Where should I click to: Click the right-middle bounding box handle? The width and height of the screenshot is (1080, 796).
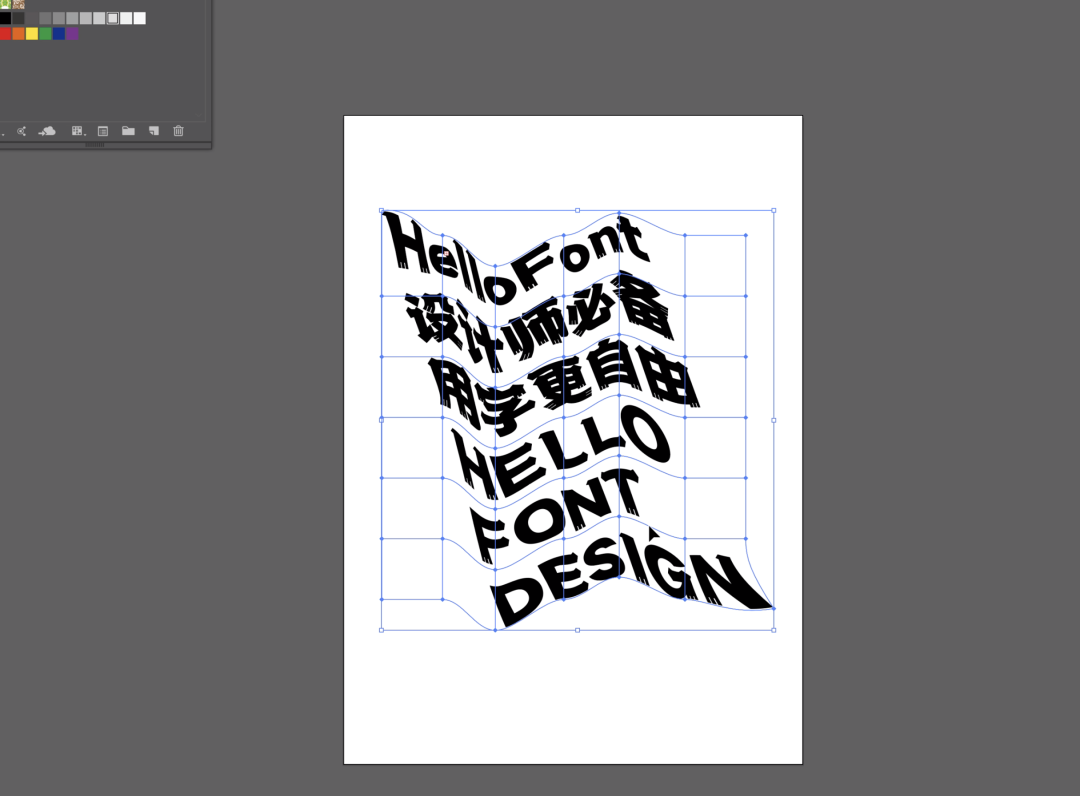point(774,420)
